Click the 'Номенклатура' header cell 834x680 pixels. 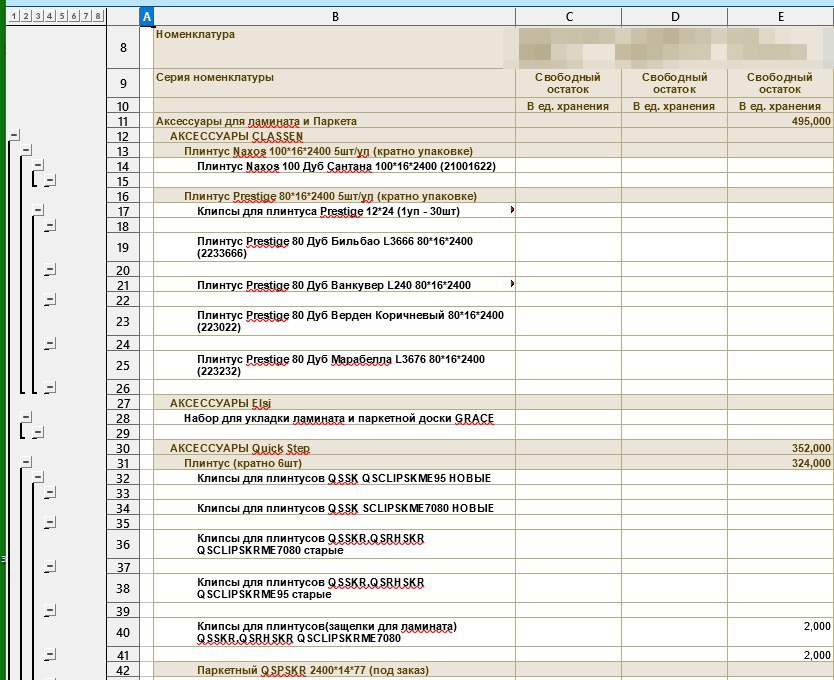coord(335,47)
